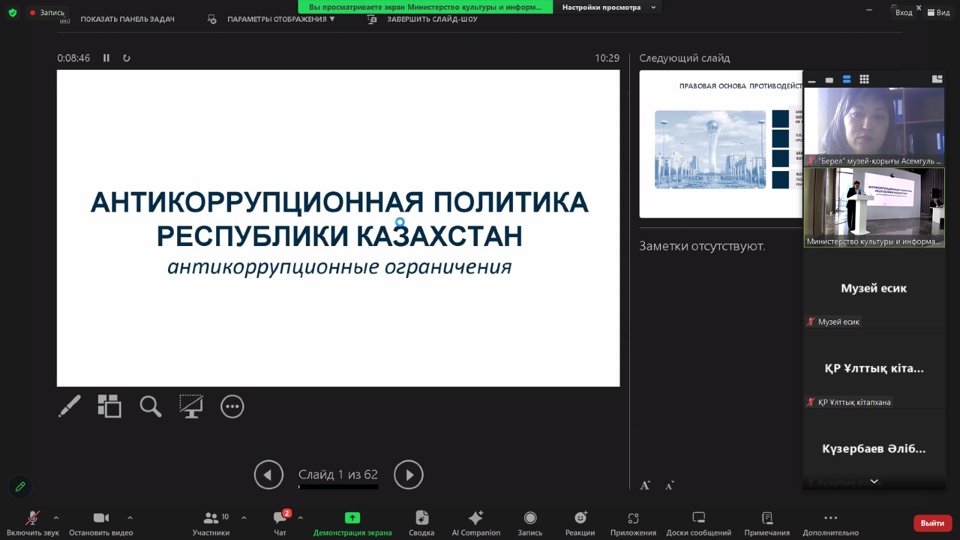The height and width of the screenshot is (540, 960).
Task: Open the see-all-slides grid icon
Action: click(x=109, y=406)
